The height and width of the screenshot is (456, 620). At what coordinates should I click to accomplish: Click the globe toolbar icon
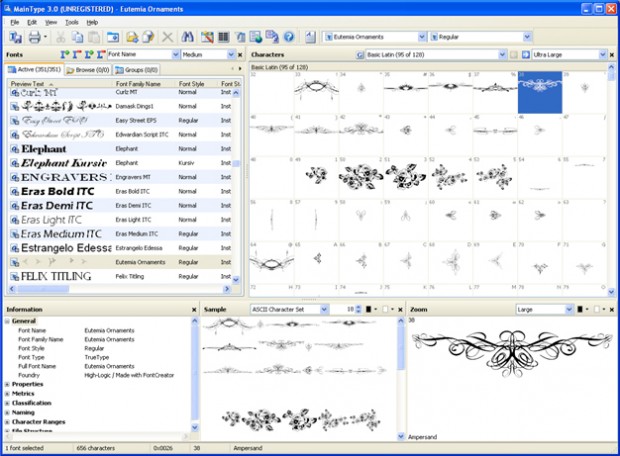click(x=256, y=37)
